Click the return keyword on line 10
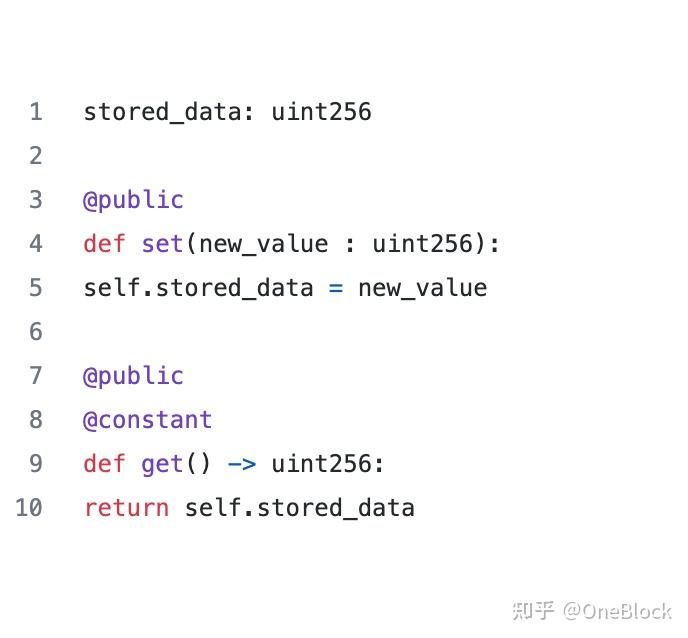The width and height of the screenshot is (688, 638). tap(126, 508)
